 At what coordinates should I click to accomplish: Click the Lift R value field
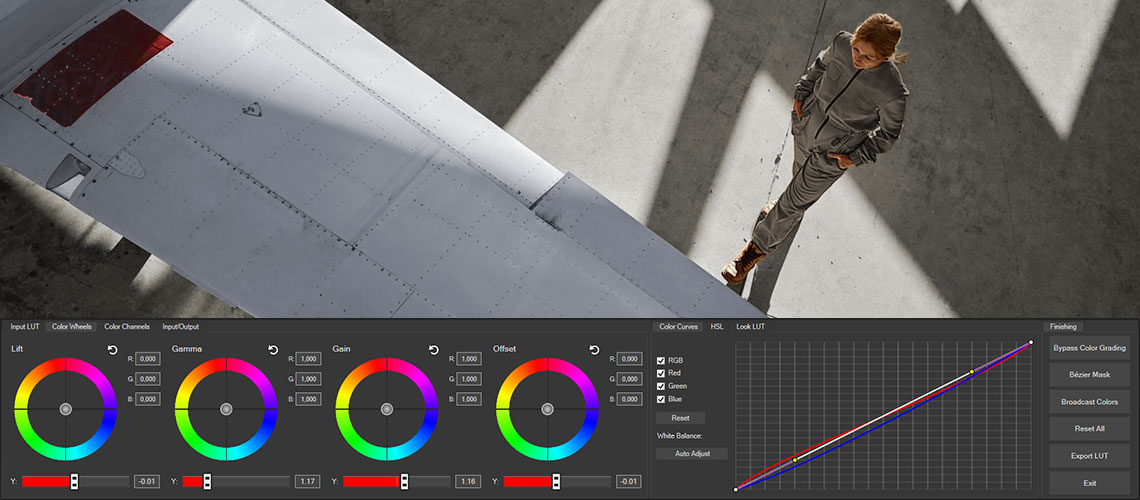tap(148, 359)
